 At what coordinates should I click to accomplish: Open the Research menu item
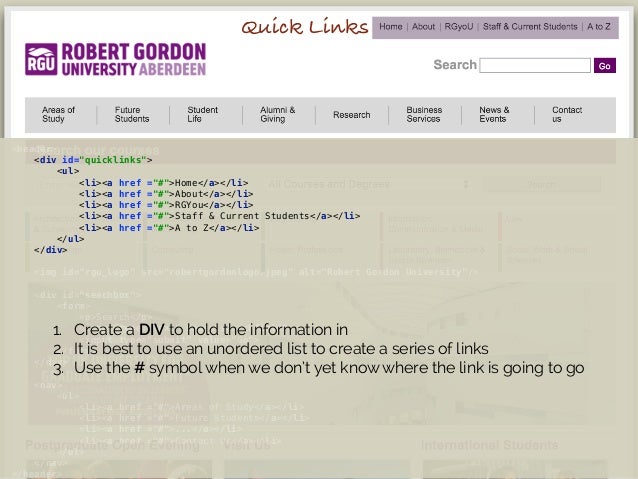[x=352, y=115]
